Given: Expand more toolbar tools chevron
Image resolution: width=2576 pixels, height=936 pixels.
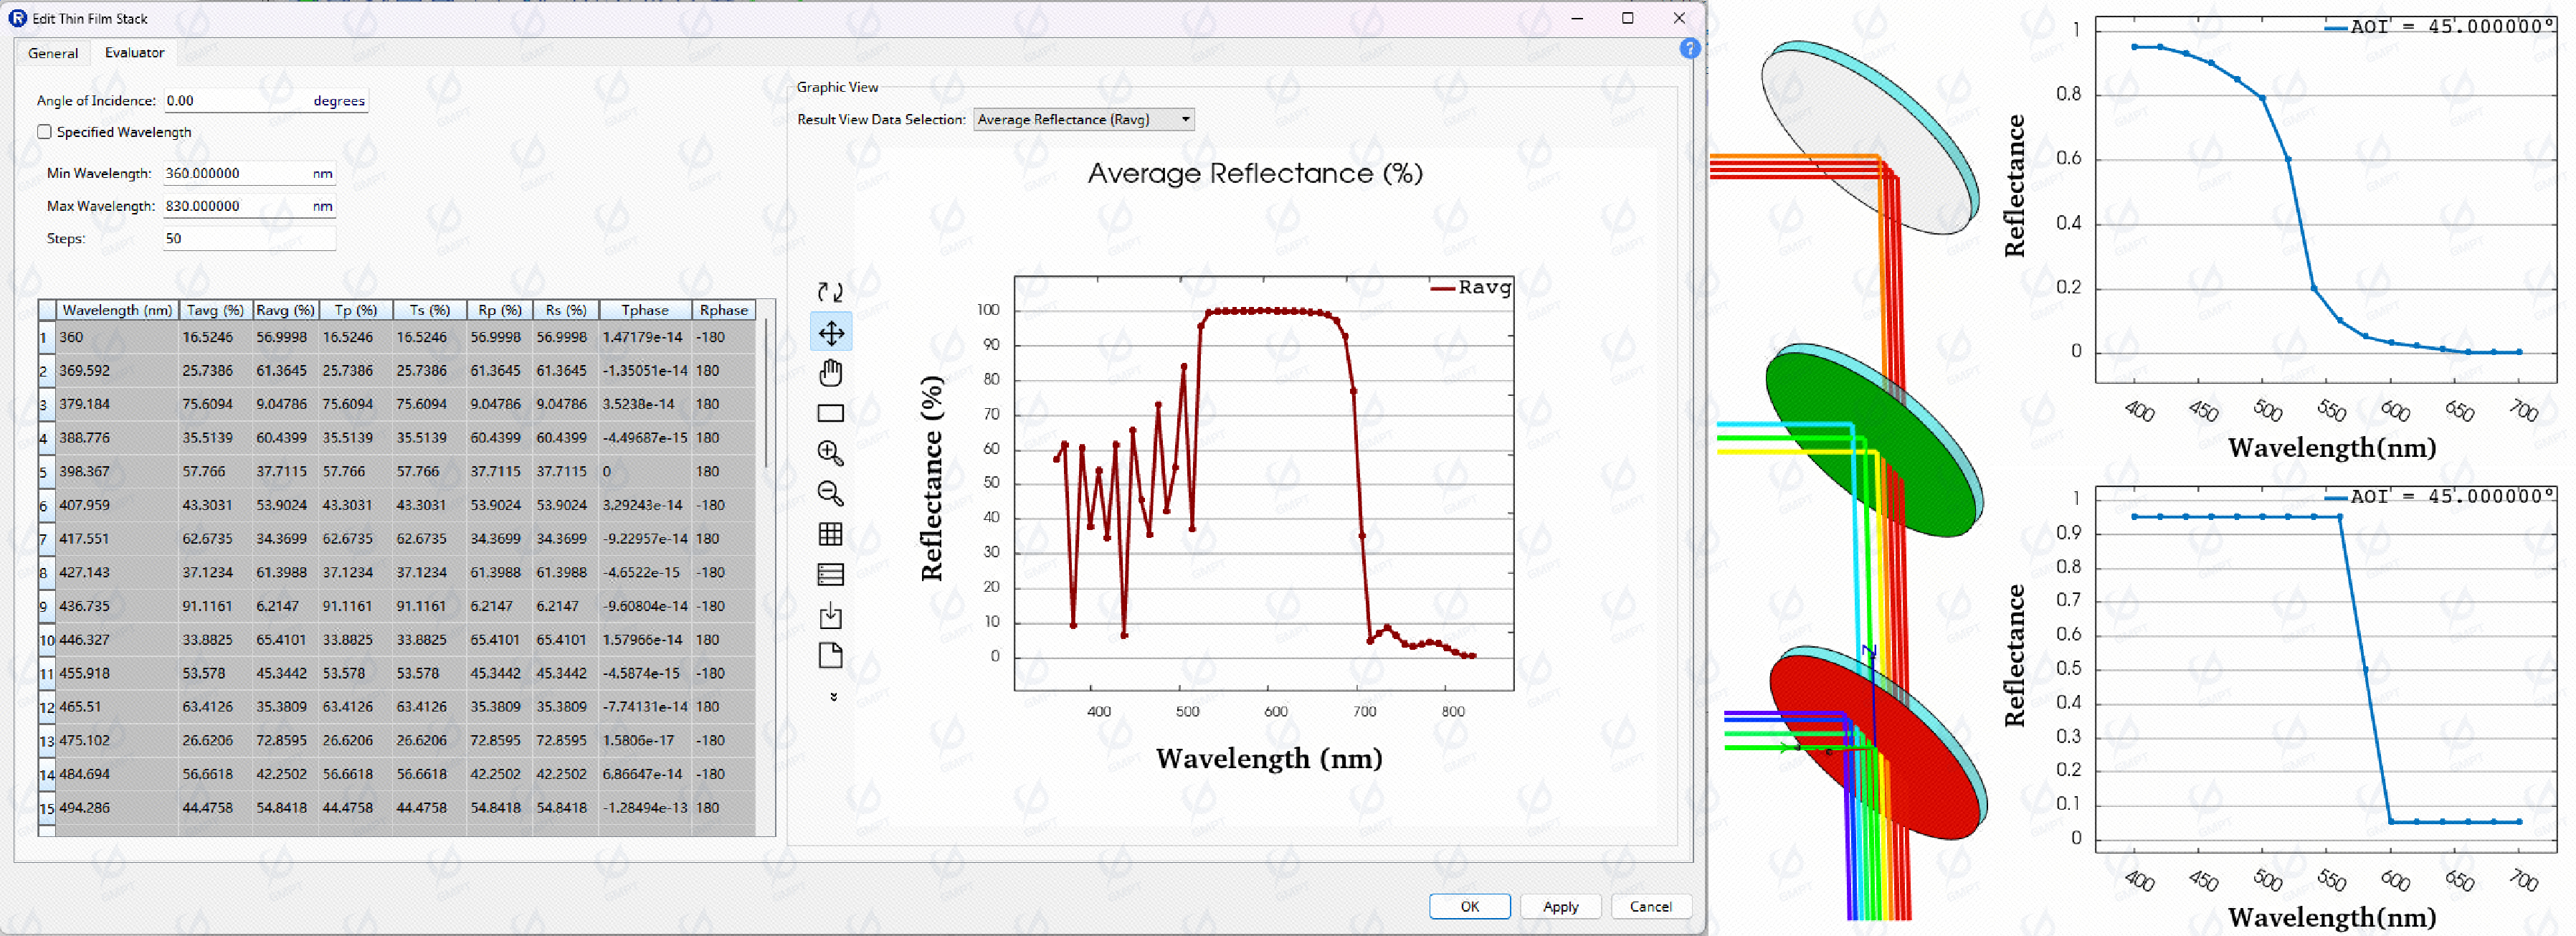Looking at the screenshot, I should point(833,697).
